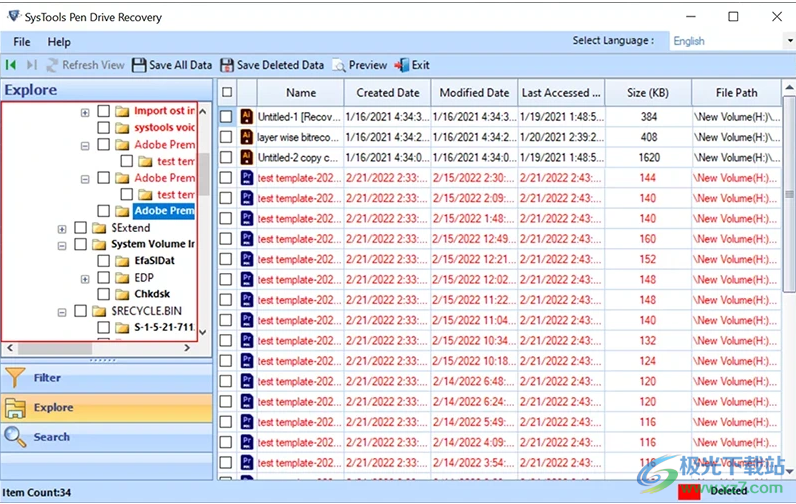The height and width of the screenshot is (504, 796).
Task: Click the Save All Data button label
Action: coord(180,65)
